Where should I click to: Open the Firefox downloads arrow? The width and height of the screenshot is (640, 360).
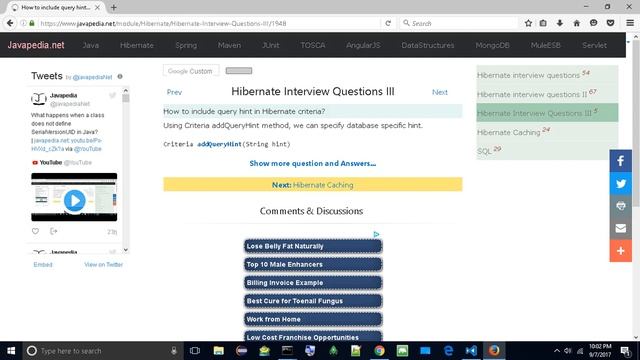560,23
